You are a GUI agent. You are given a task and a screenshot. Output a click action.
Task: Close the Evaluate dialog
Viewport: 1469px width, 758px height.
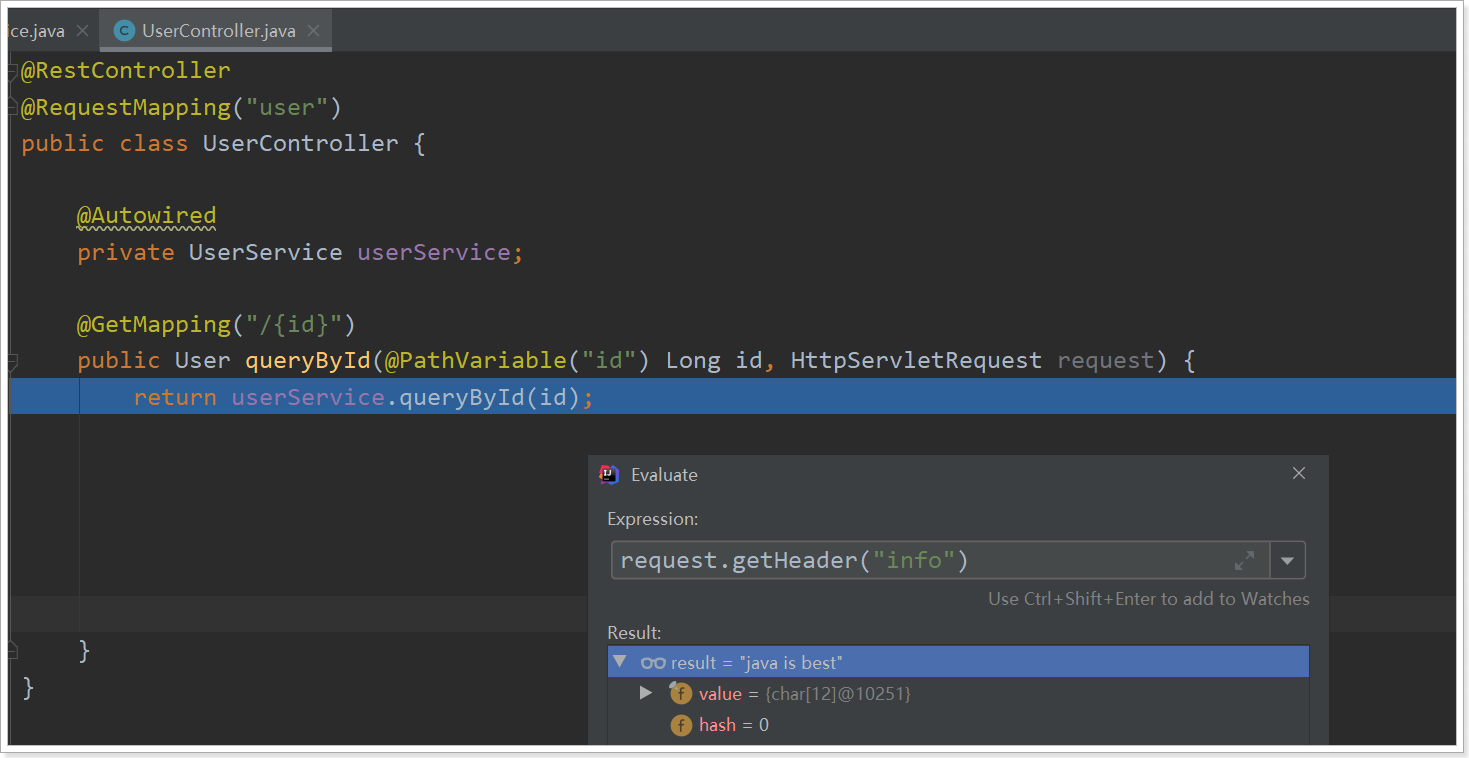(1299, 473)
